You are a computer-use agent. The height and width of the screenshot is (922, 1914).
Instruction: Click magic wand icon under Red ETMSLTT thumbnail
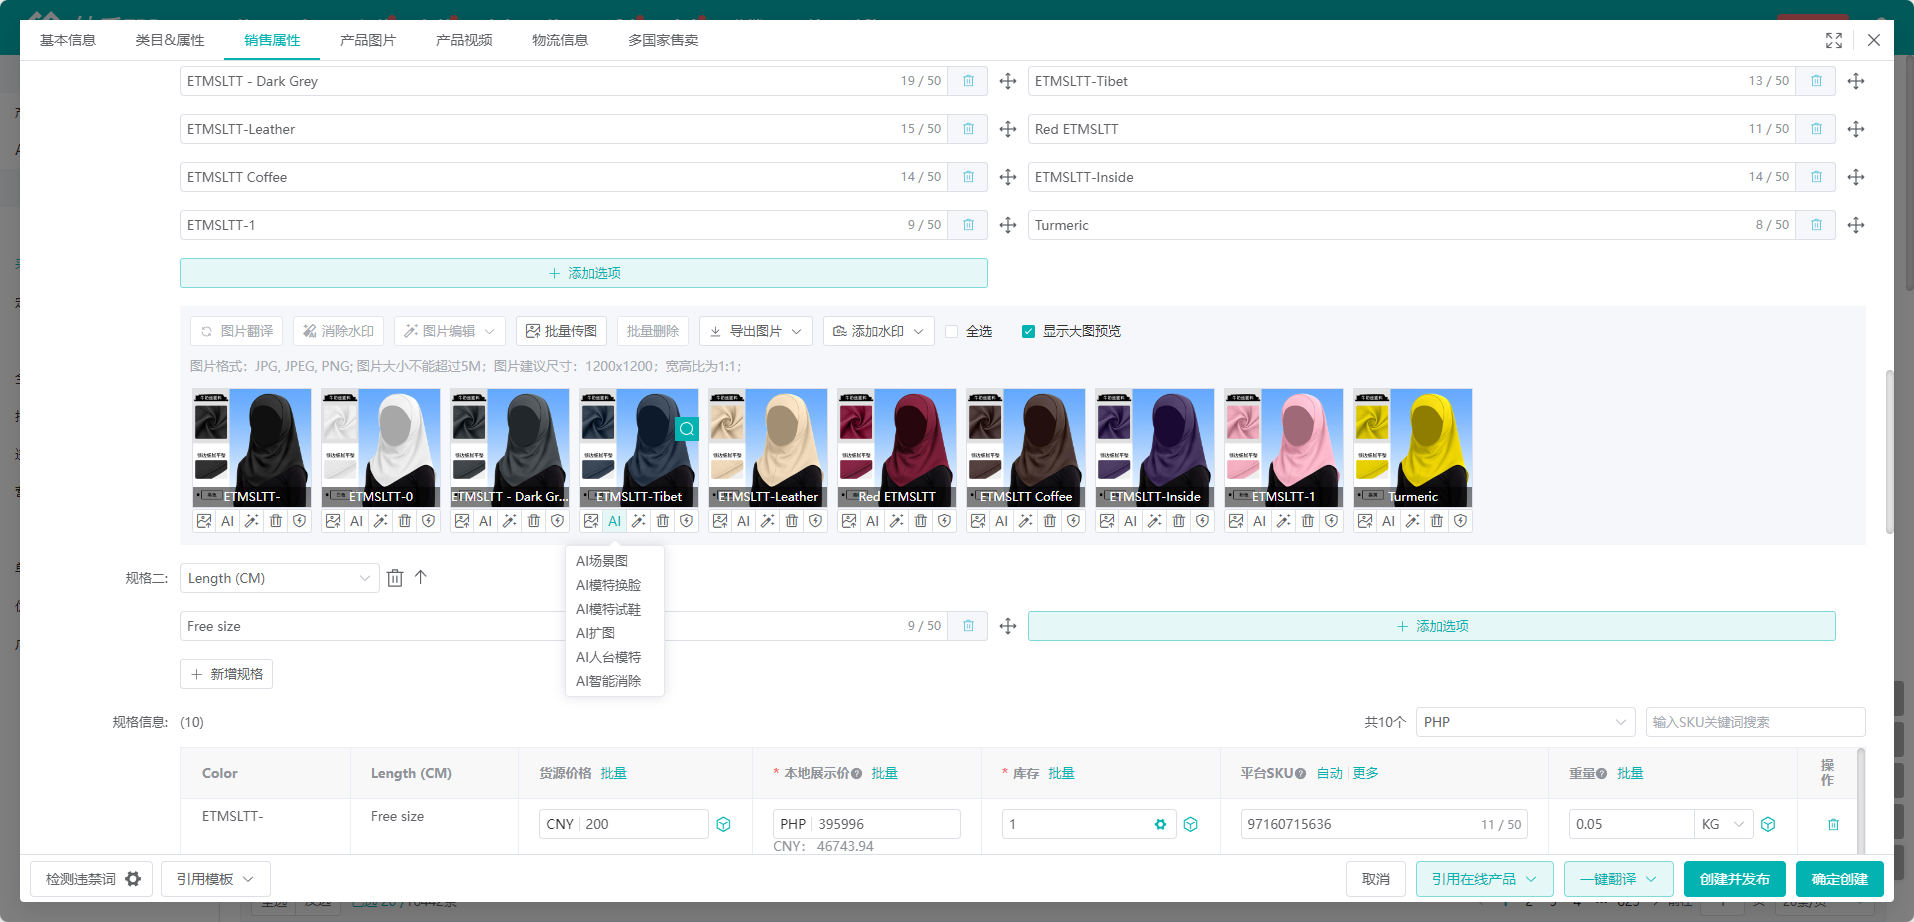[x=897, y=521]
